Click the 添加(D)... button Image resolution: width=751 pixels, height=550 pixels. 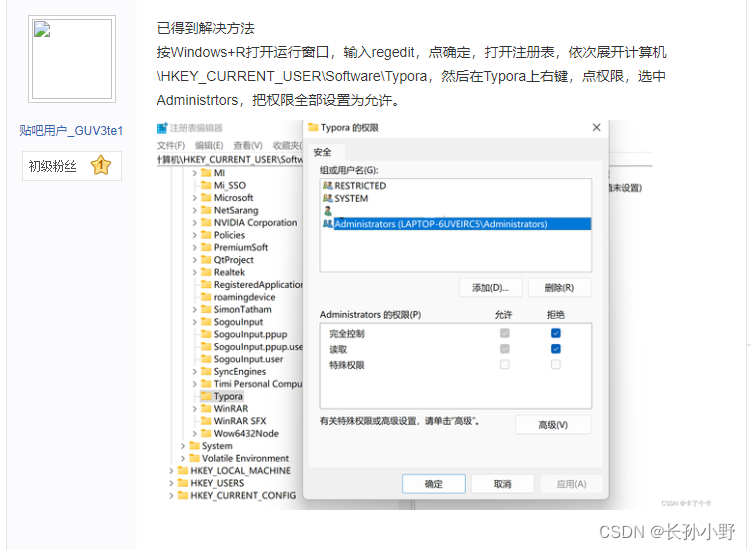pyautogui.click(x=490, y=288)
